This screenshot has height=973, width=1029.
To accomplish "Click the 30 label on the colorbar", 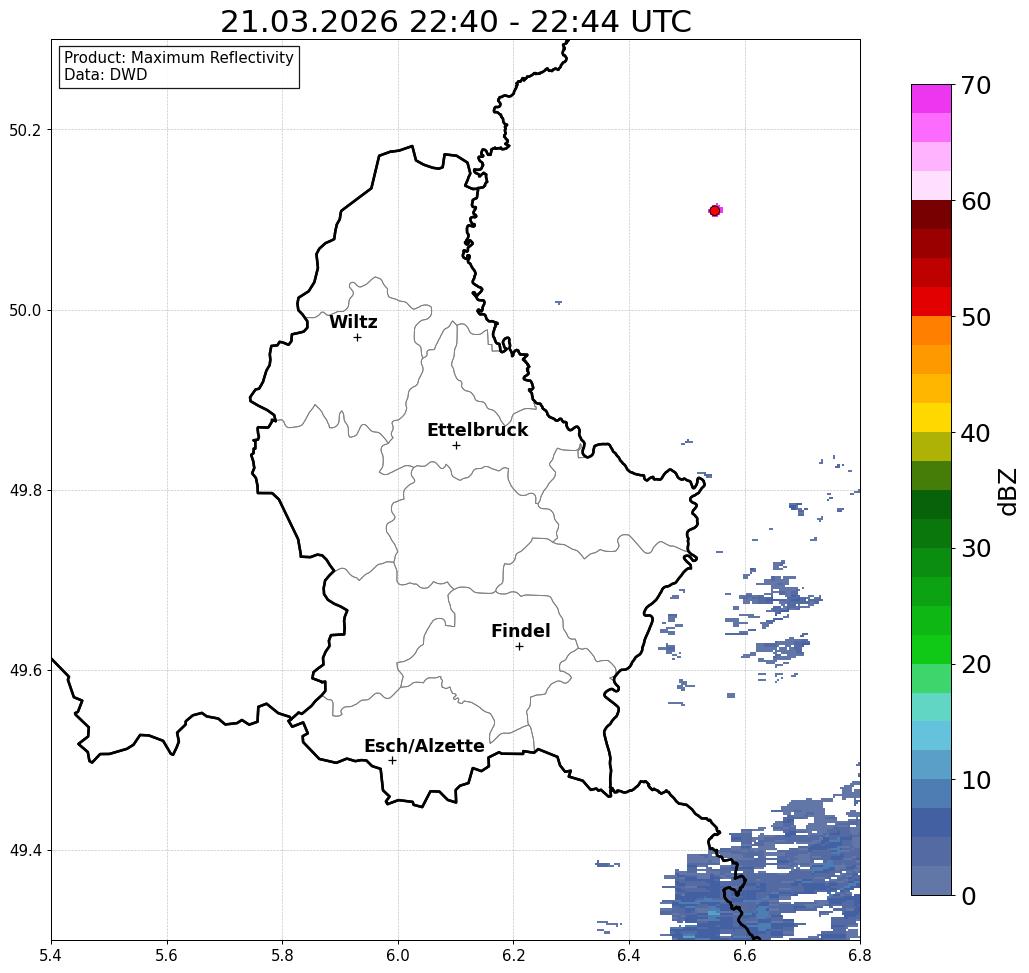I will [x=976, y=549].
